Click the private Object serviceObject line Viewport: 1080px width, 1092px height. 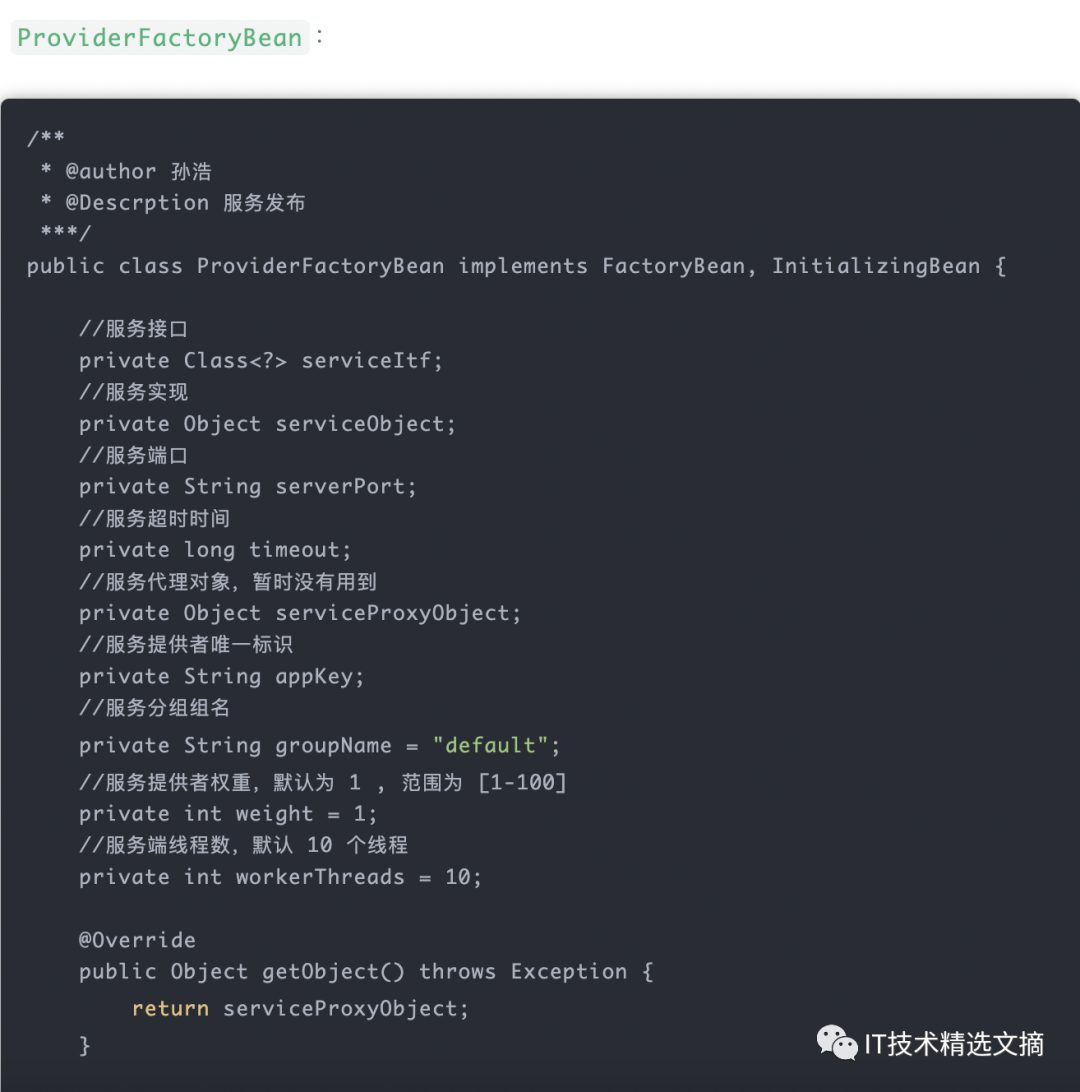coord(267,423)
